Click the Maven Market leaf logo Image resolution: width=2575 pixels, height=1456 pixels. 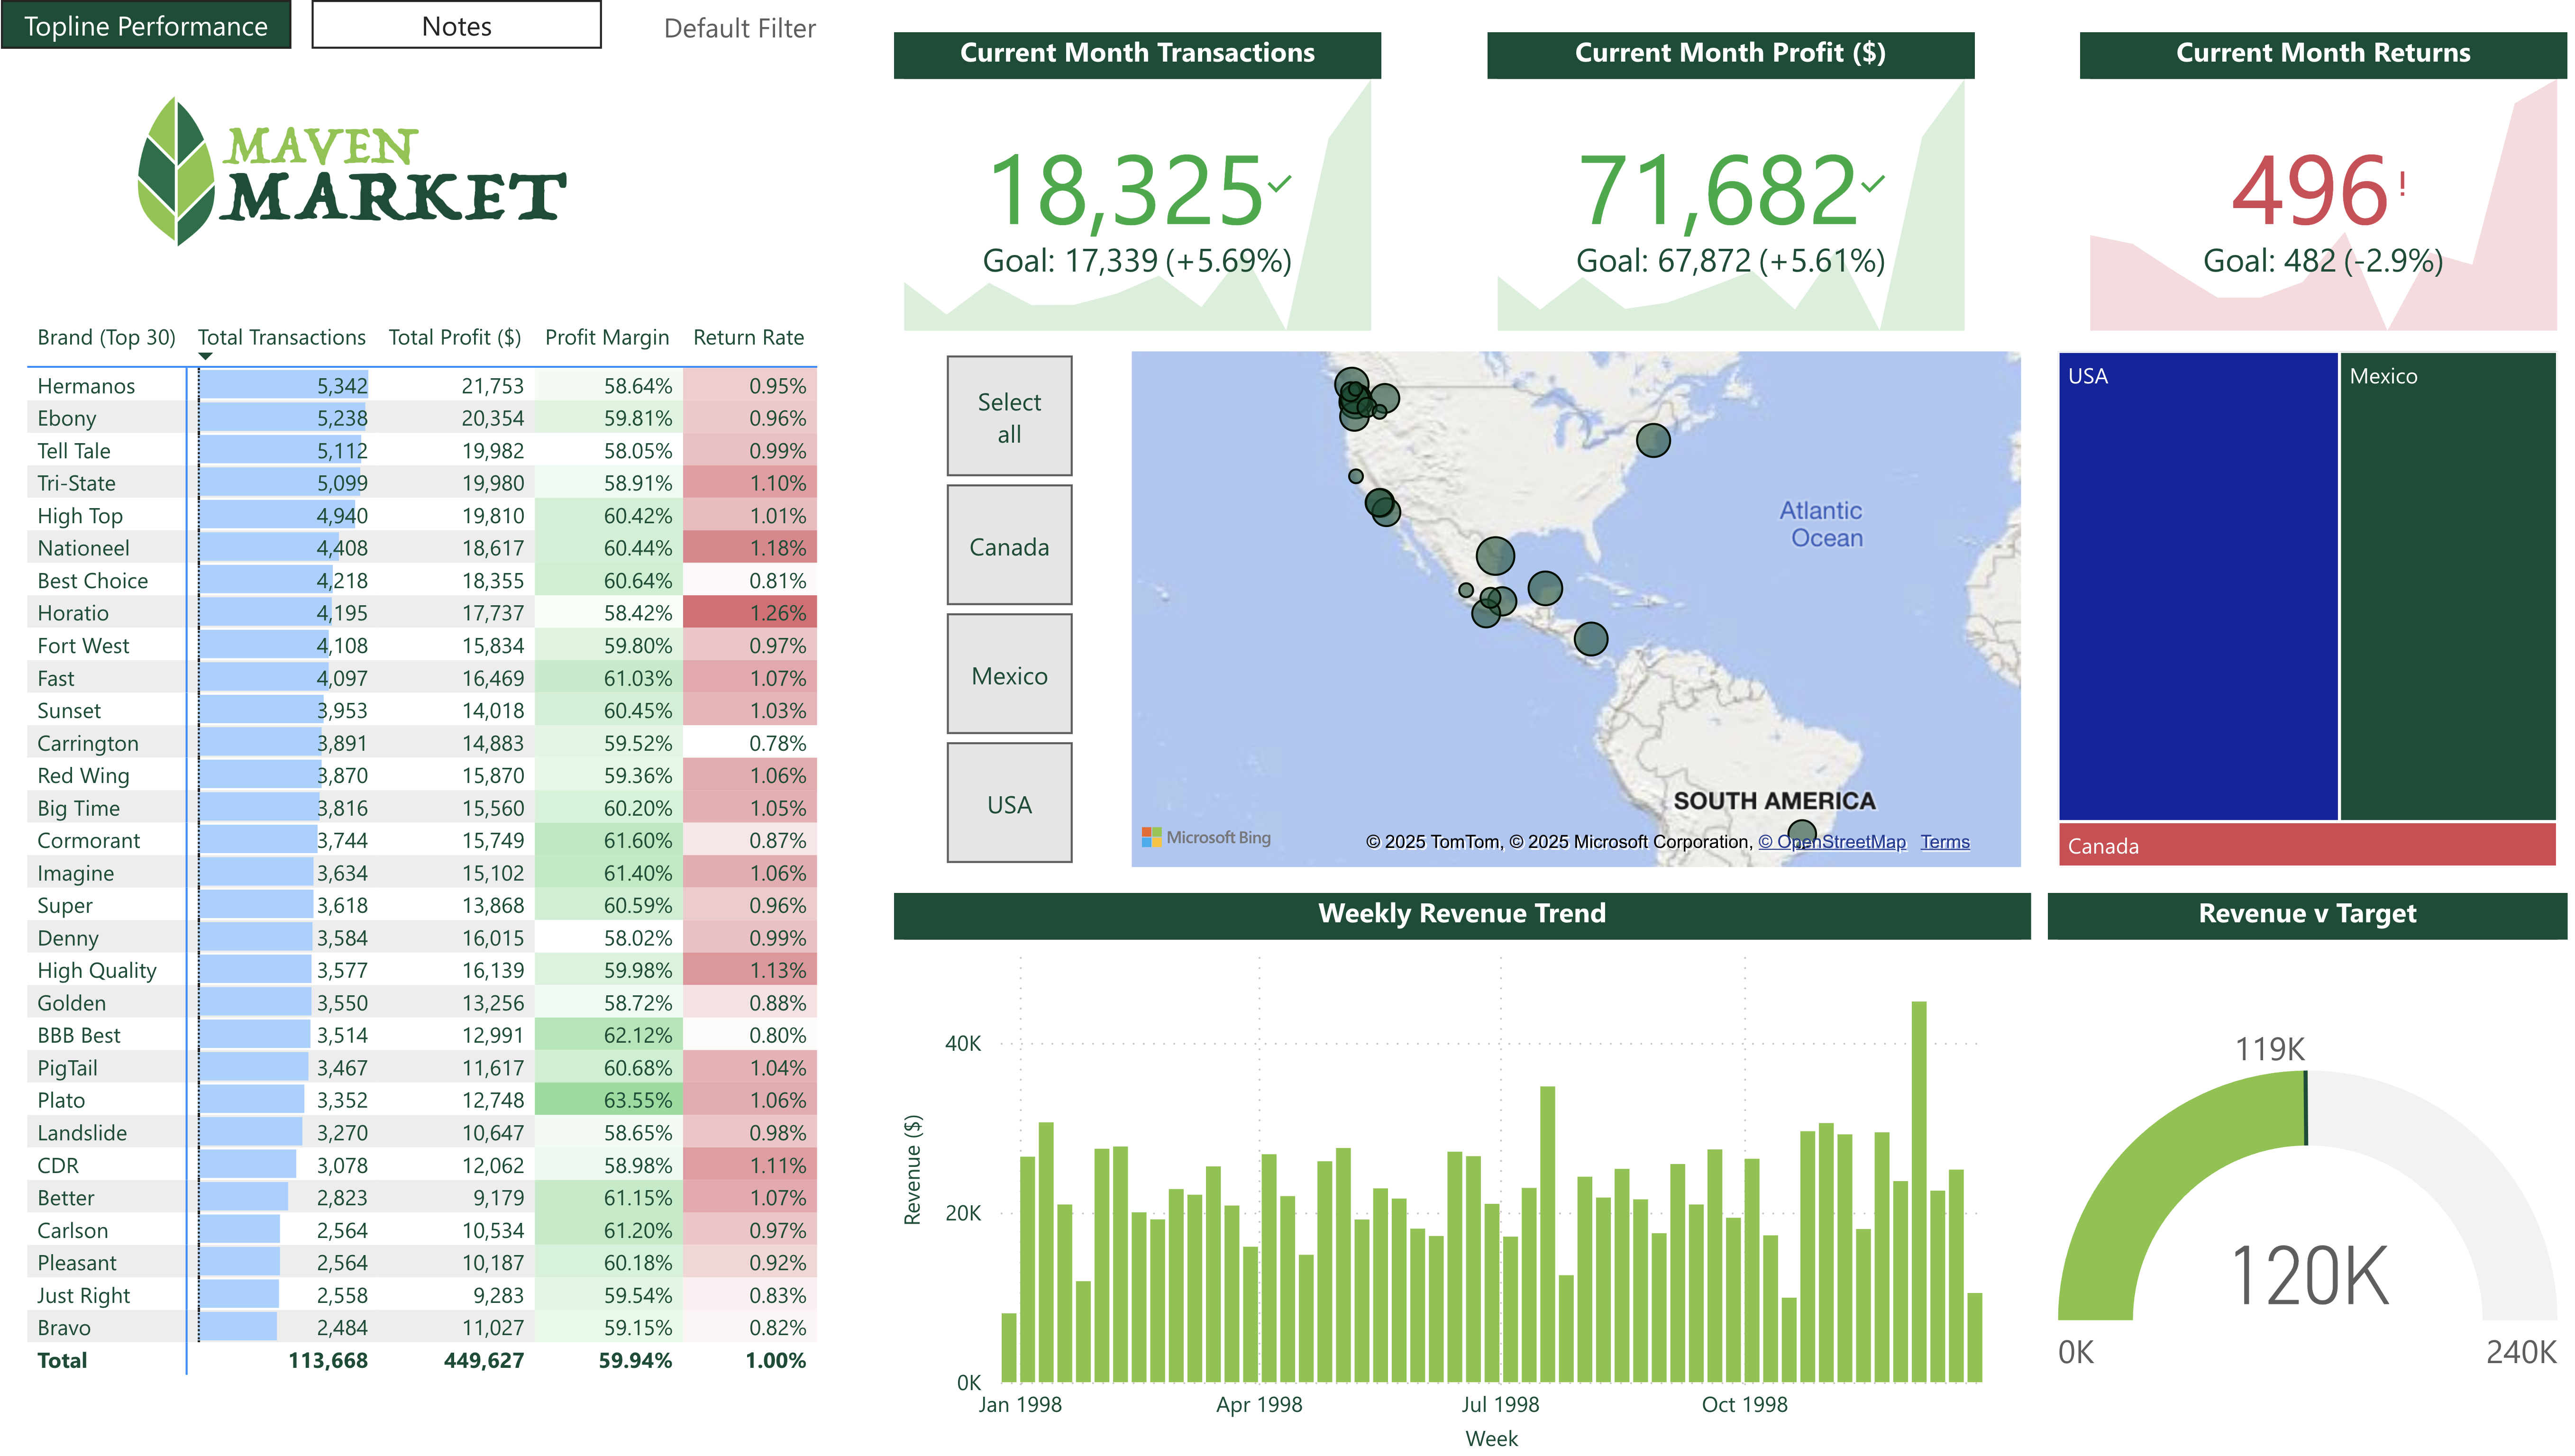[176, 172]
